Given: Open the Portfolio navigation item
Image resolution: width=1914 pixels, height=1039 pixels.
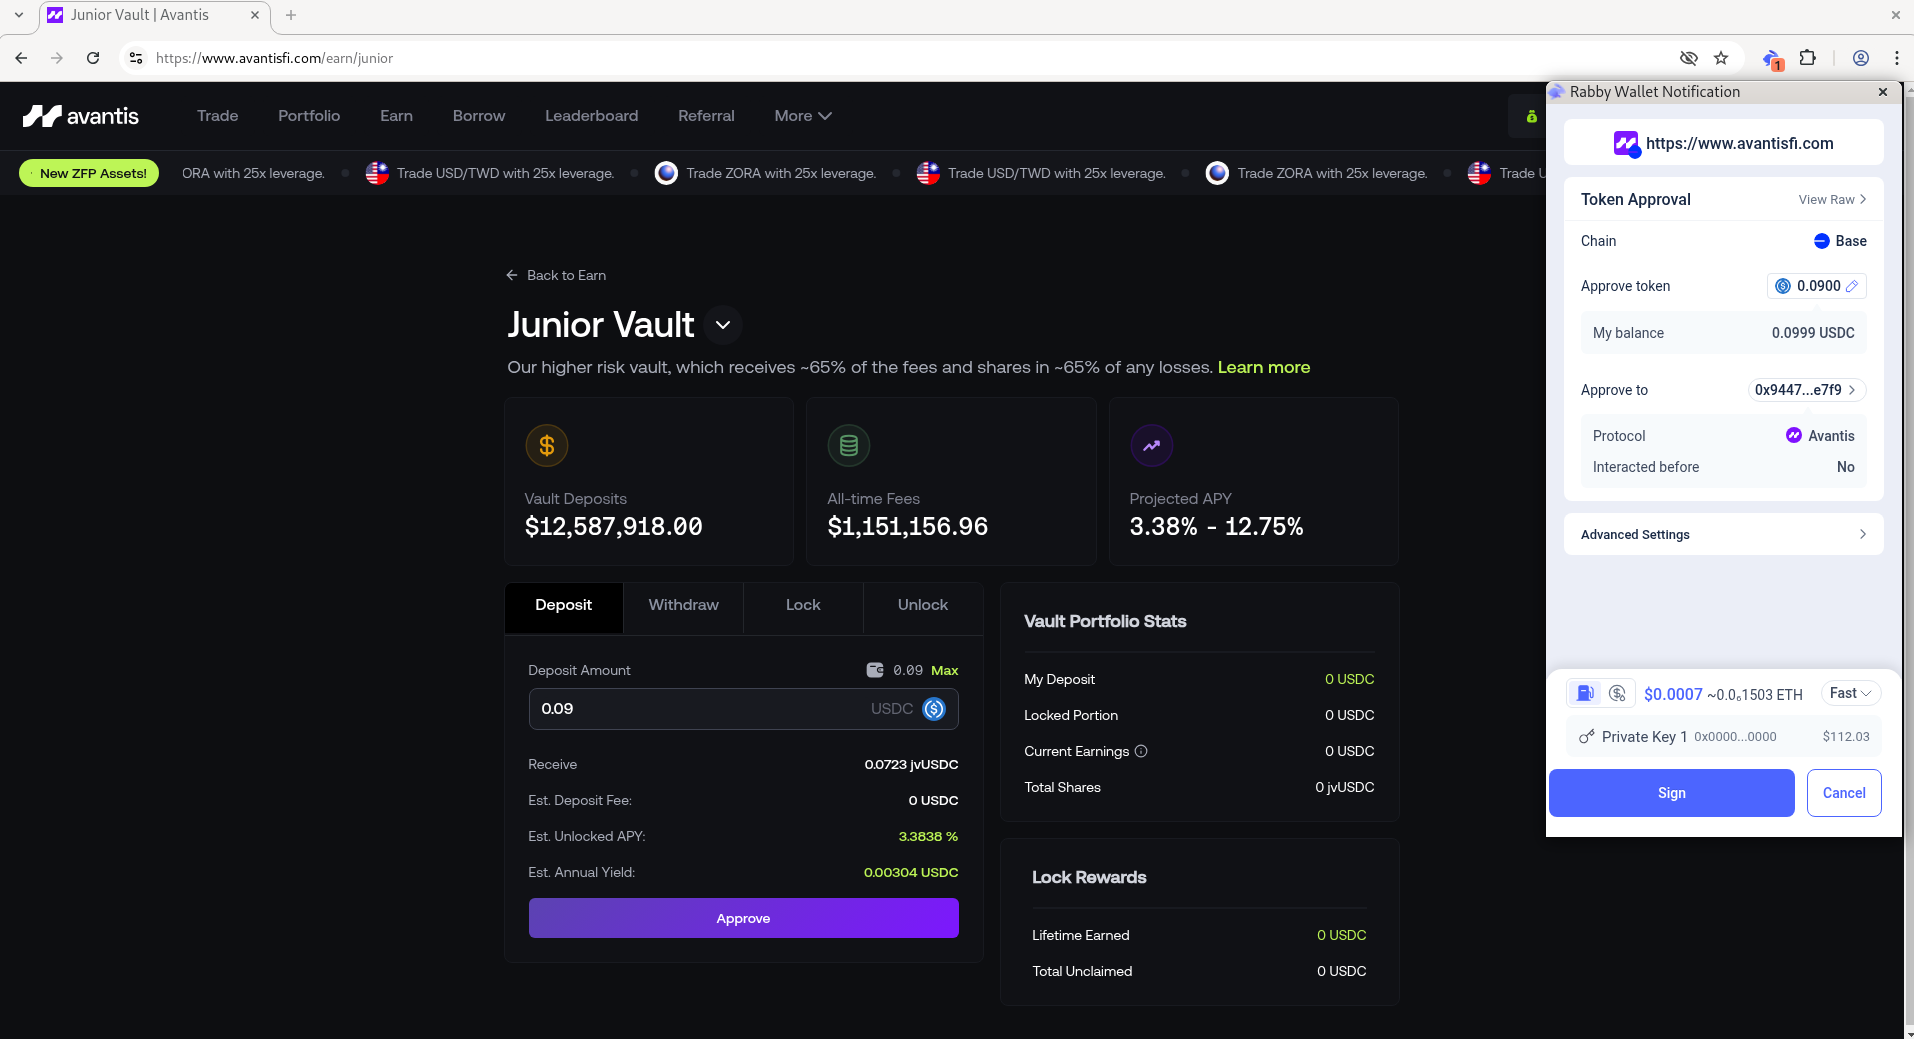Looking at the screenshot, I should [309, 116].
